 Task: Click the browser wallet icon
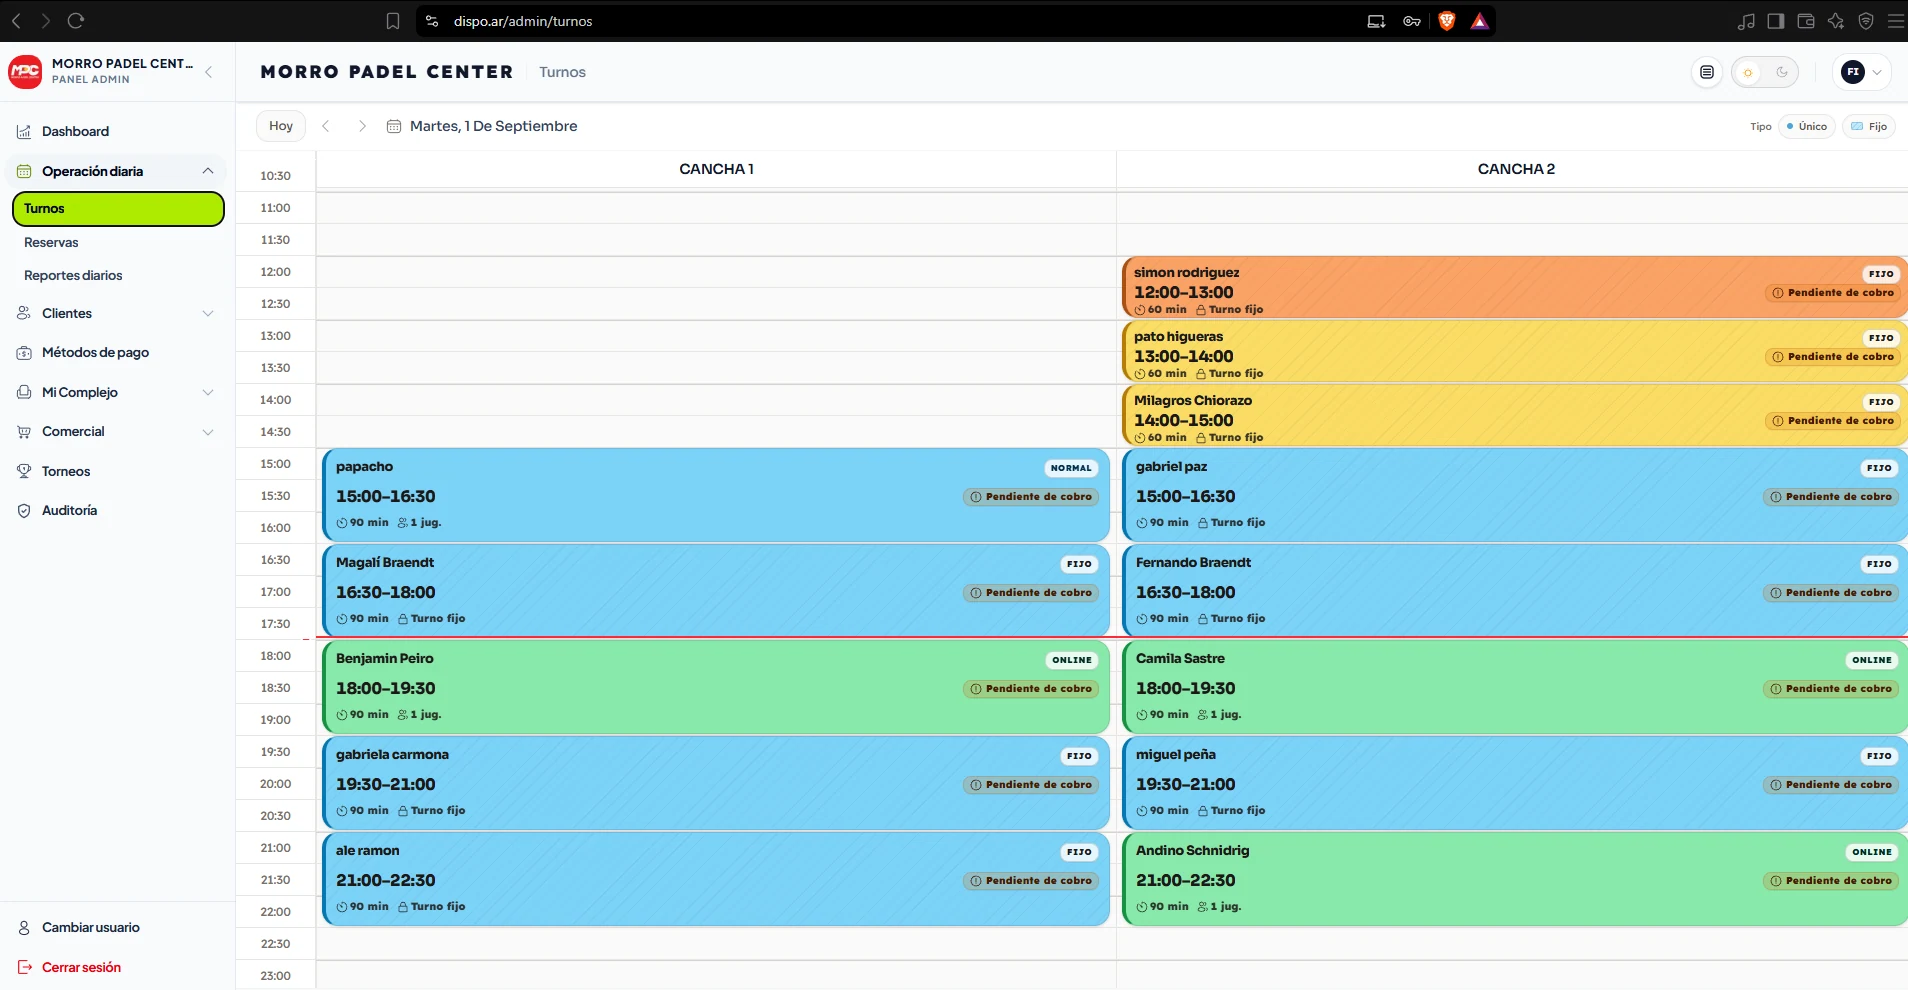tap(1806, 21)
